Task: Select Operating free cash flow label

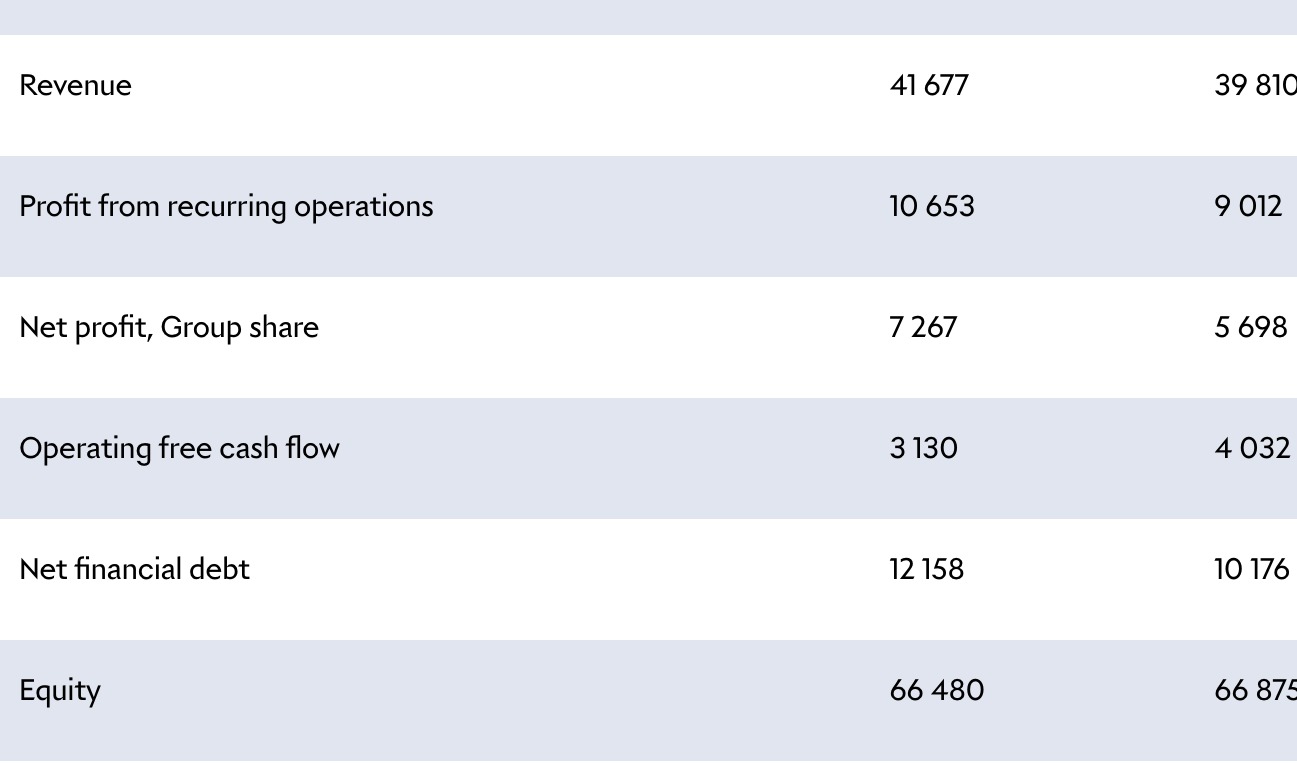Action: pos(180,449)
